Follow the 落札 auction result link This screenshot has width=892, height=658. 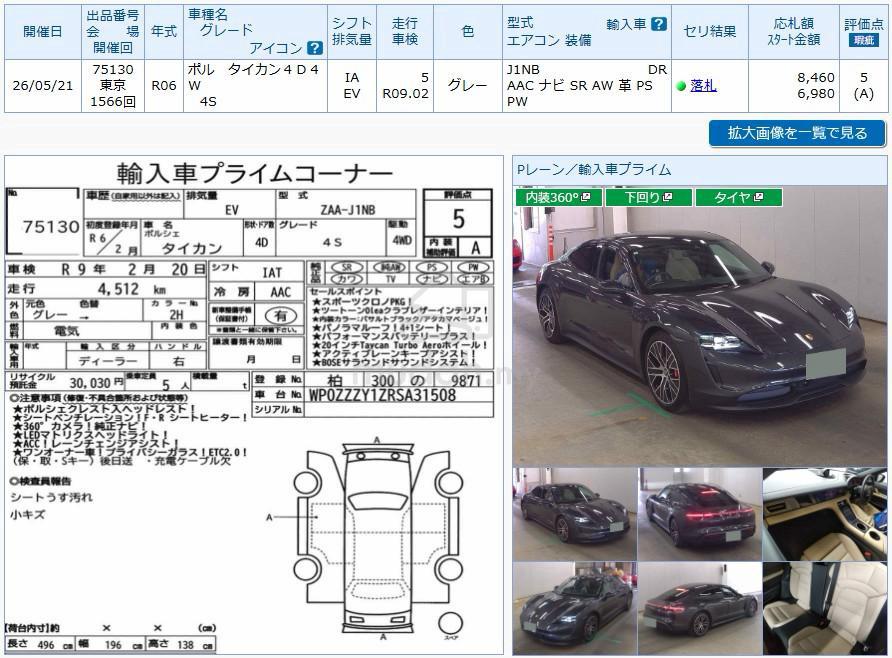click(x=703, y=85)
